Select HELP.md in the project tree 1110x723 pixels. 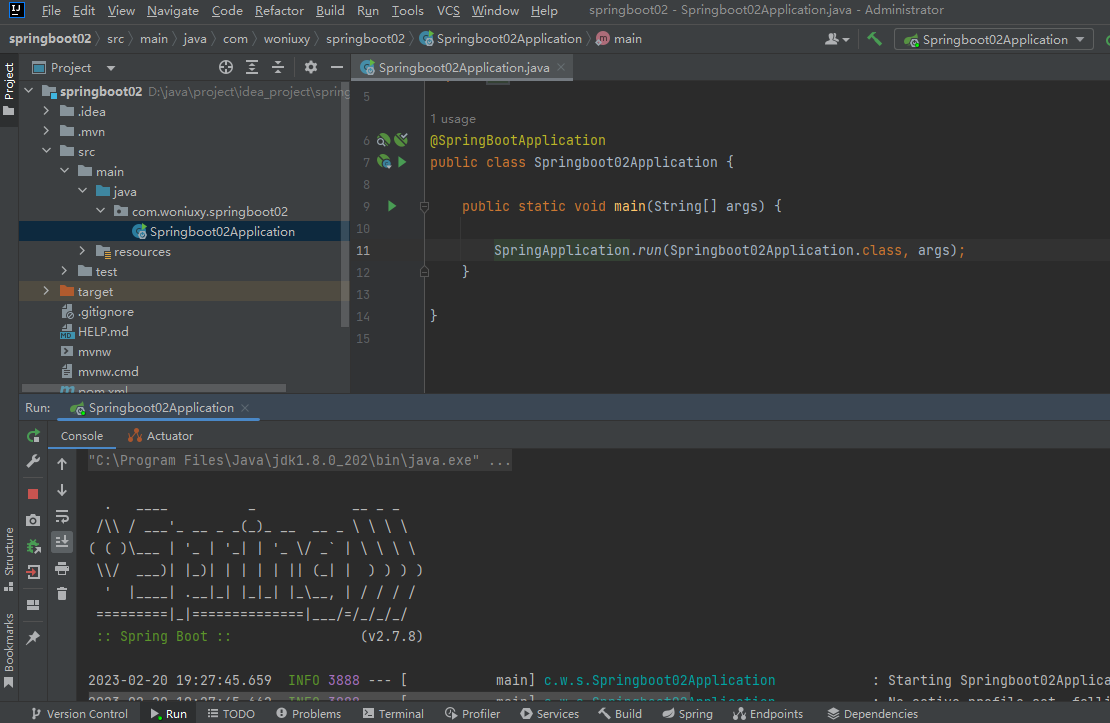click(x=103, y=331)
